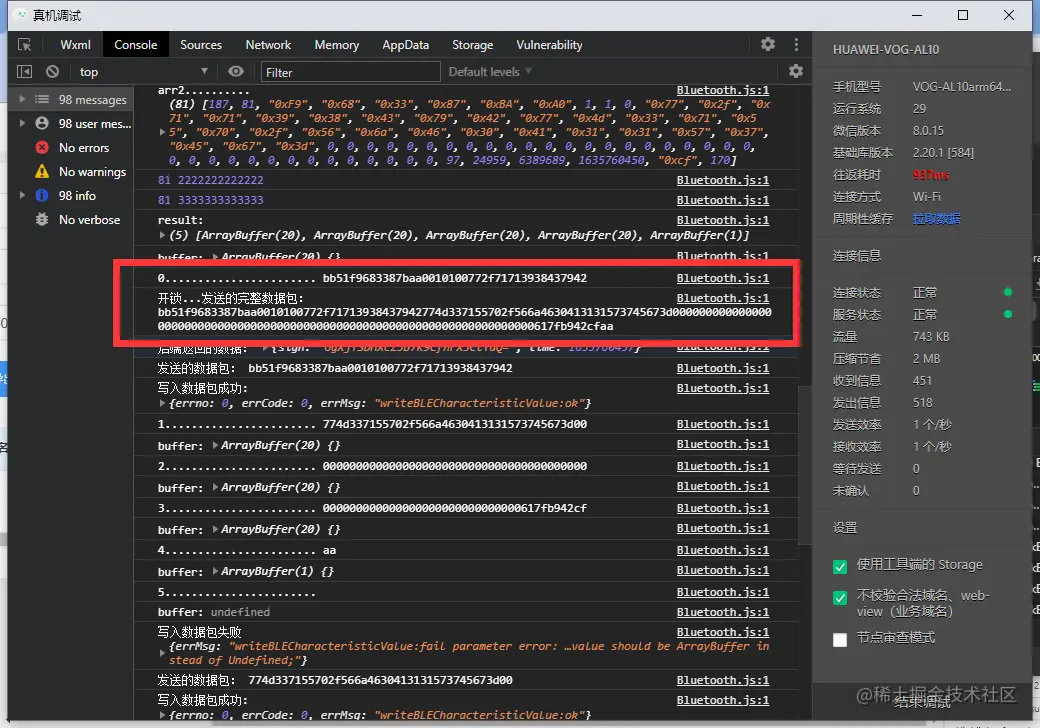
Task: Expand the 98 user messages group
Action: tap(22, 123)
